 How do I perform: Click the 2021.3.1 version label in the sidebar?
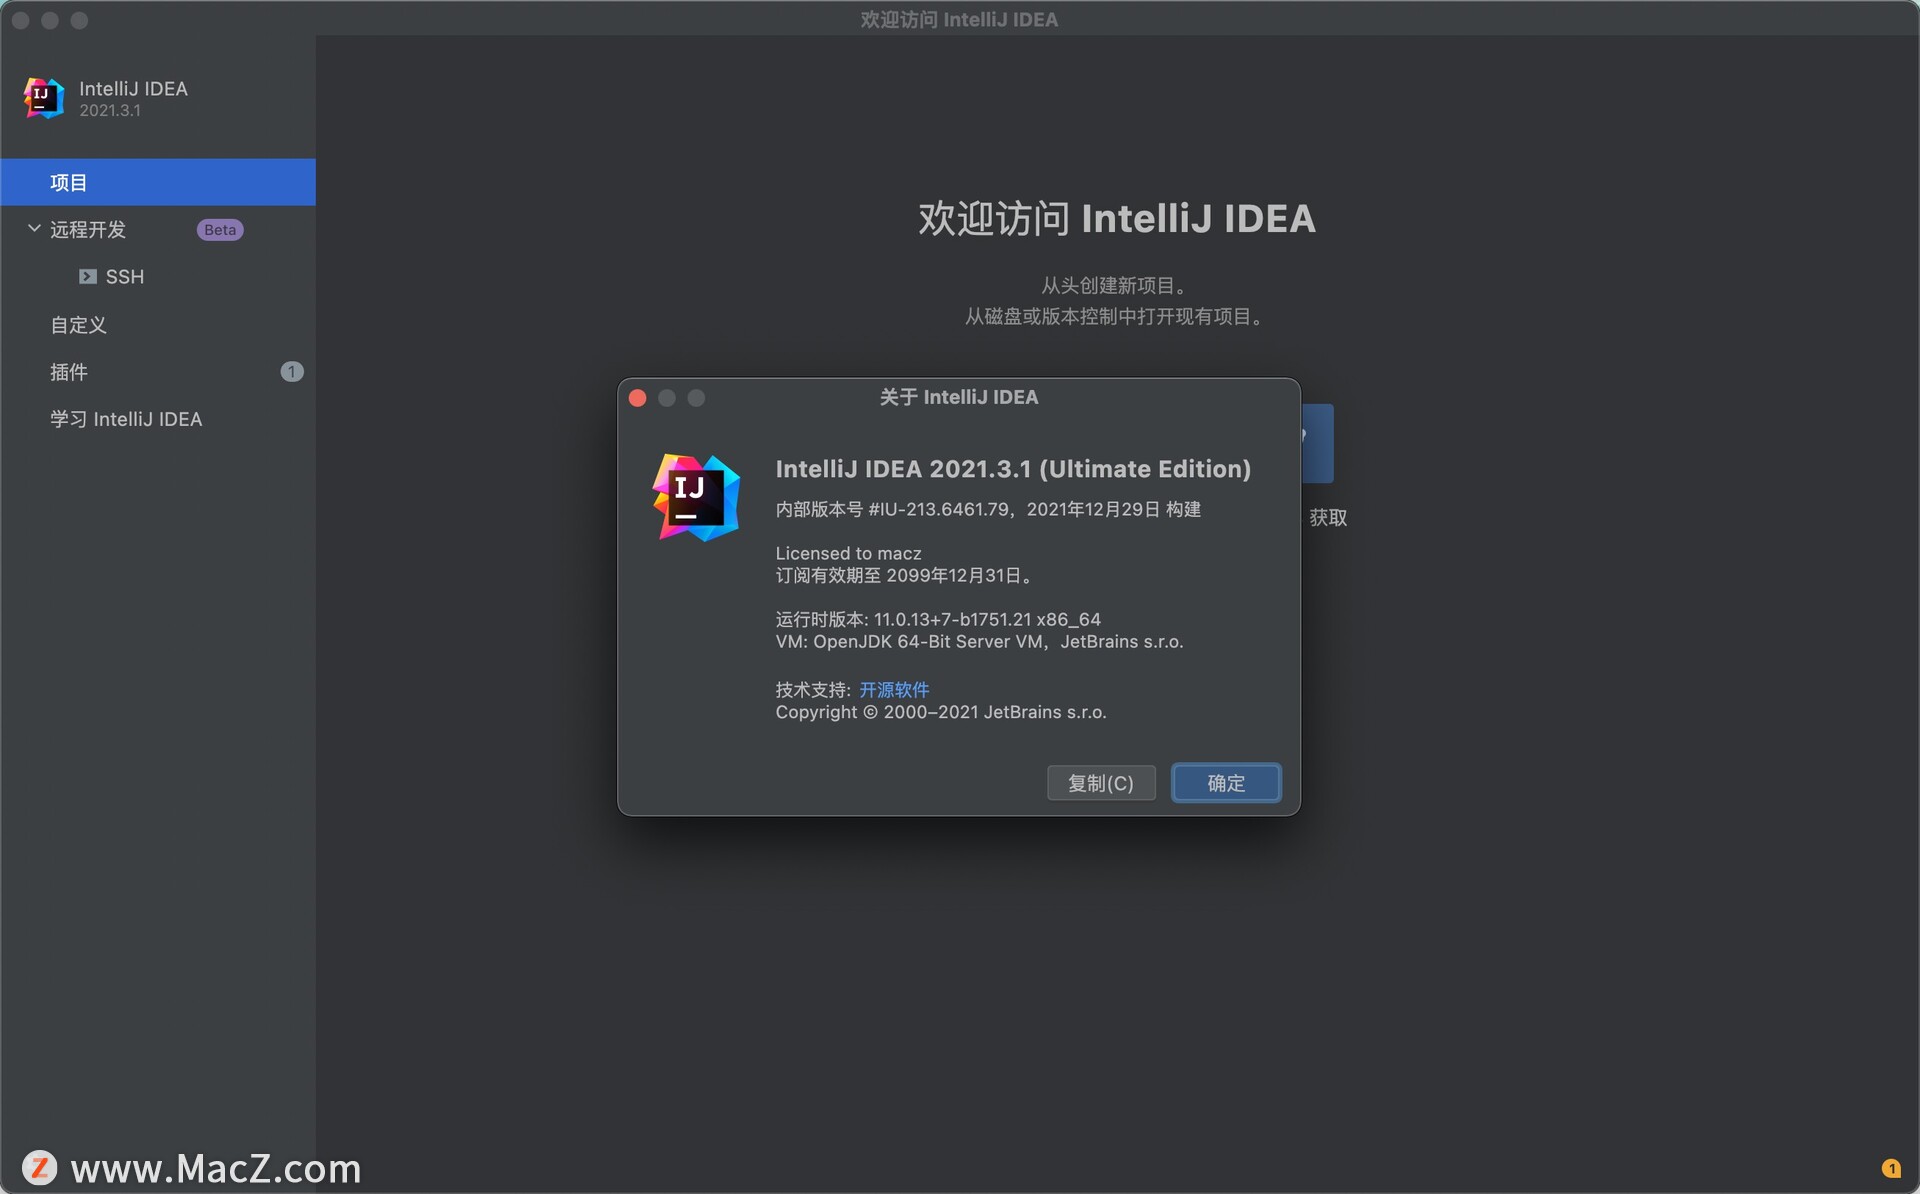(110, 111)
